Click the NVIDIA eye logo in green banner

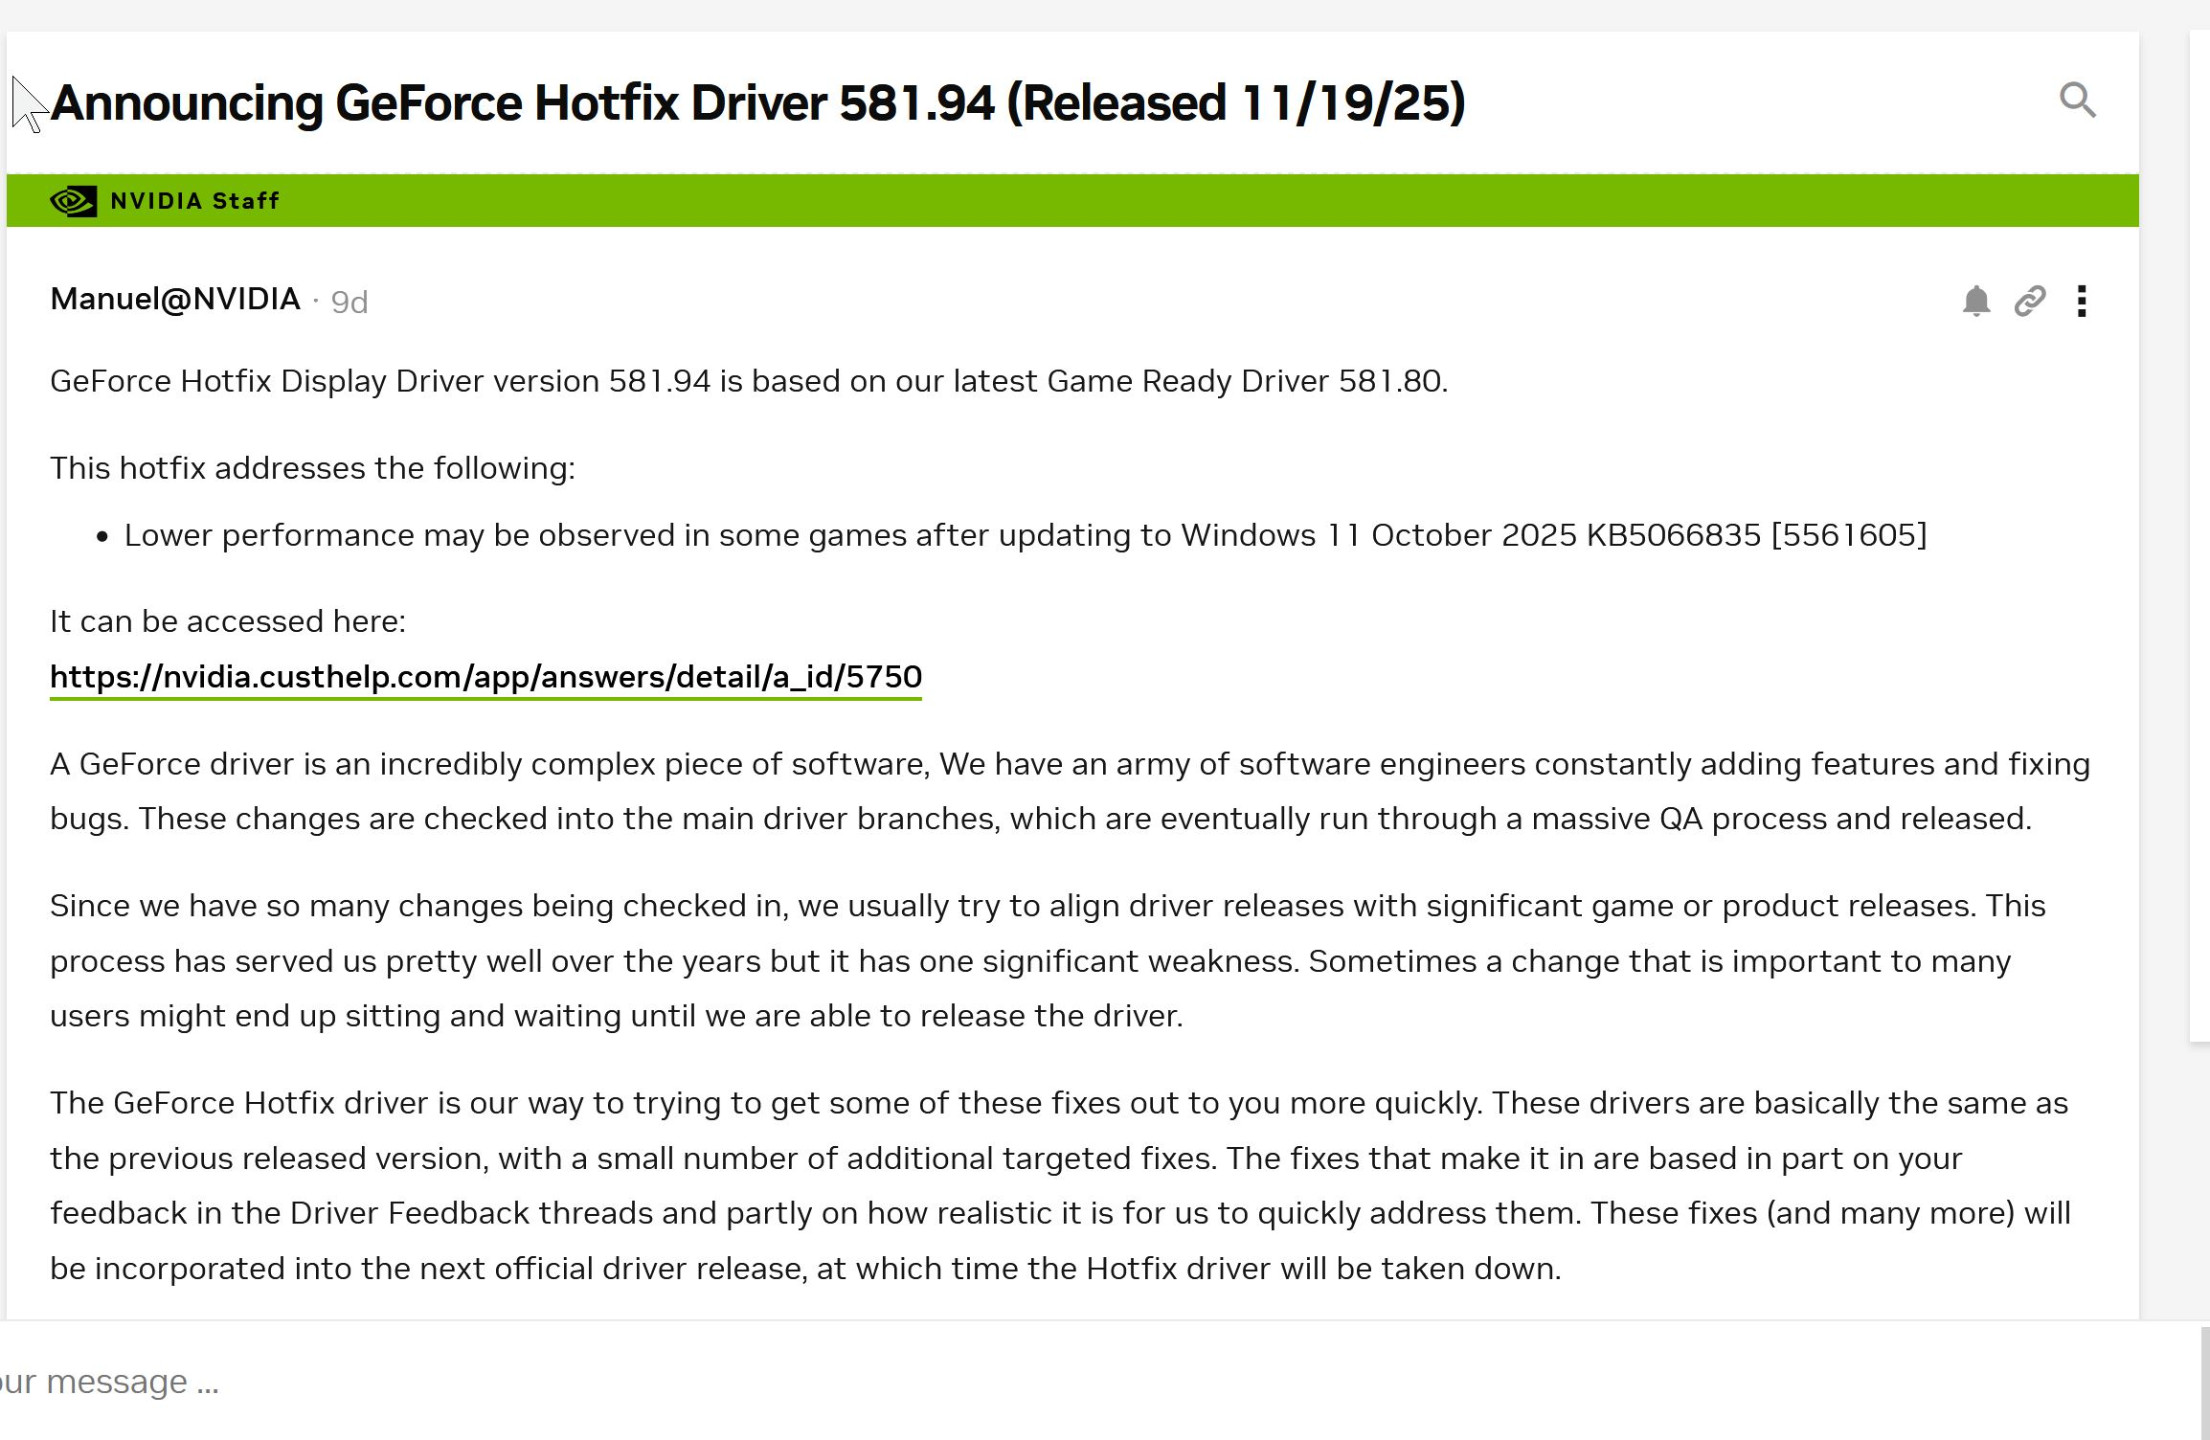(x=73, y=201)
